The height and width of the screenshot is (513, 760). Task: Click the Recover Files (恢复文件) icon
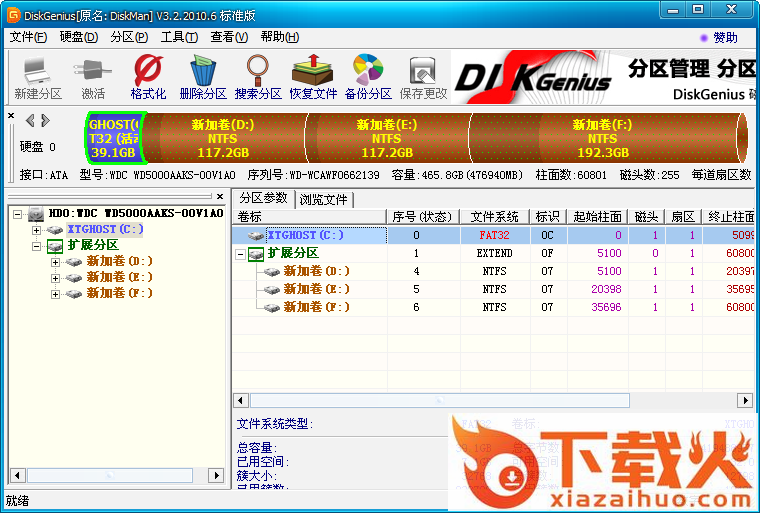[313, 78]
